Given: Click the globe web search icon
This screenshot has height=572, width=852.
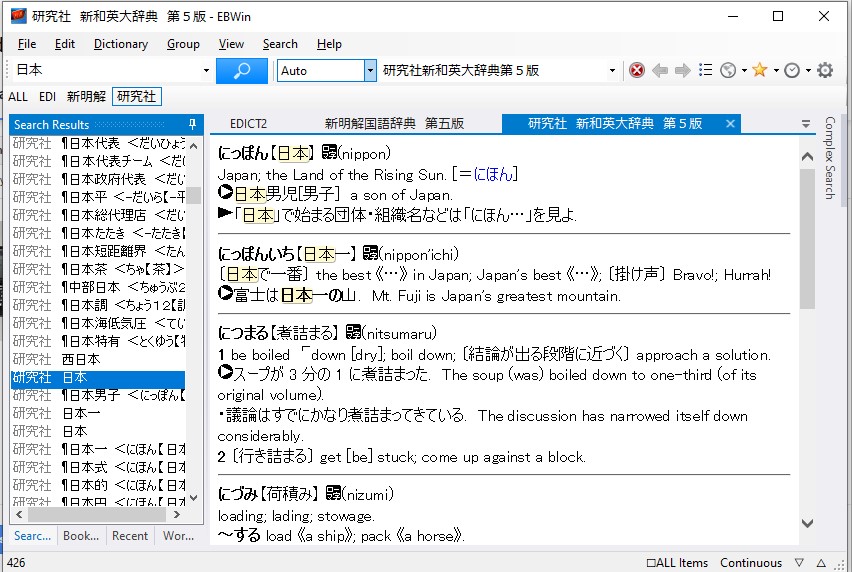Looking at the screenshot, I should click(728, 70).
